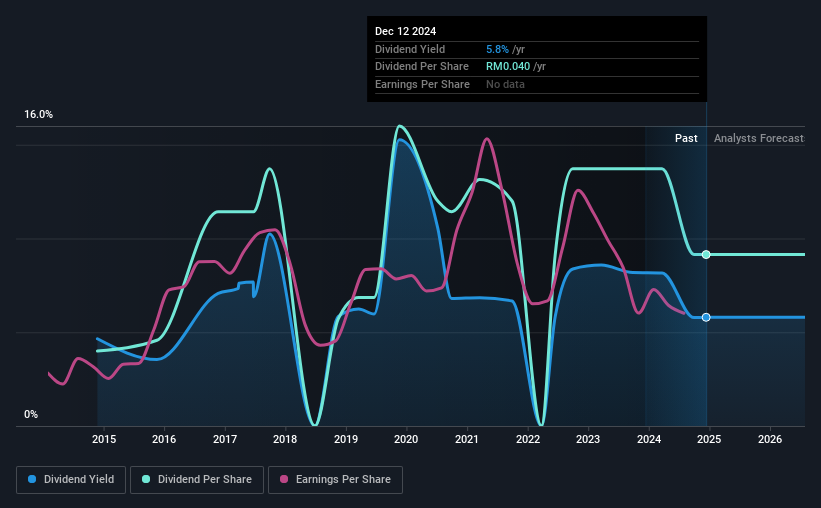Click the 2015 x-axis year label
Screen dimensions: 821x508
coord(104,439)
